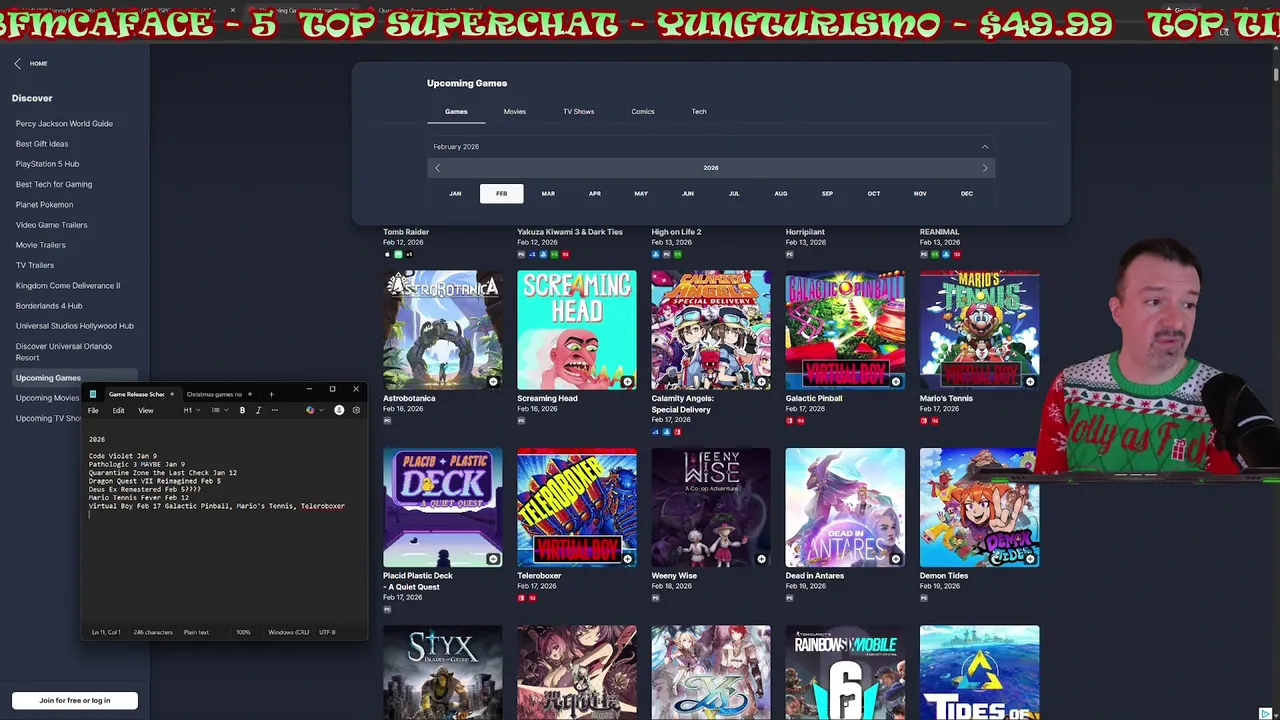Select the highlighted FEB month

pyautogui.click(x=501, y=193)
